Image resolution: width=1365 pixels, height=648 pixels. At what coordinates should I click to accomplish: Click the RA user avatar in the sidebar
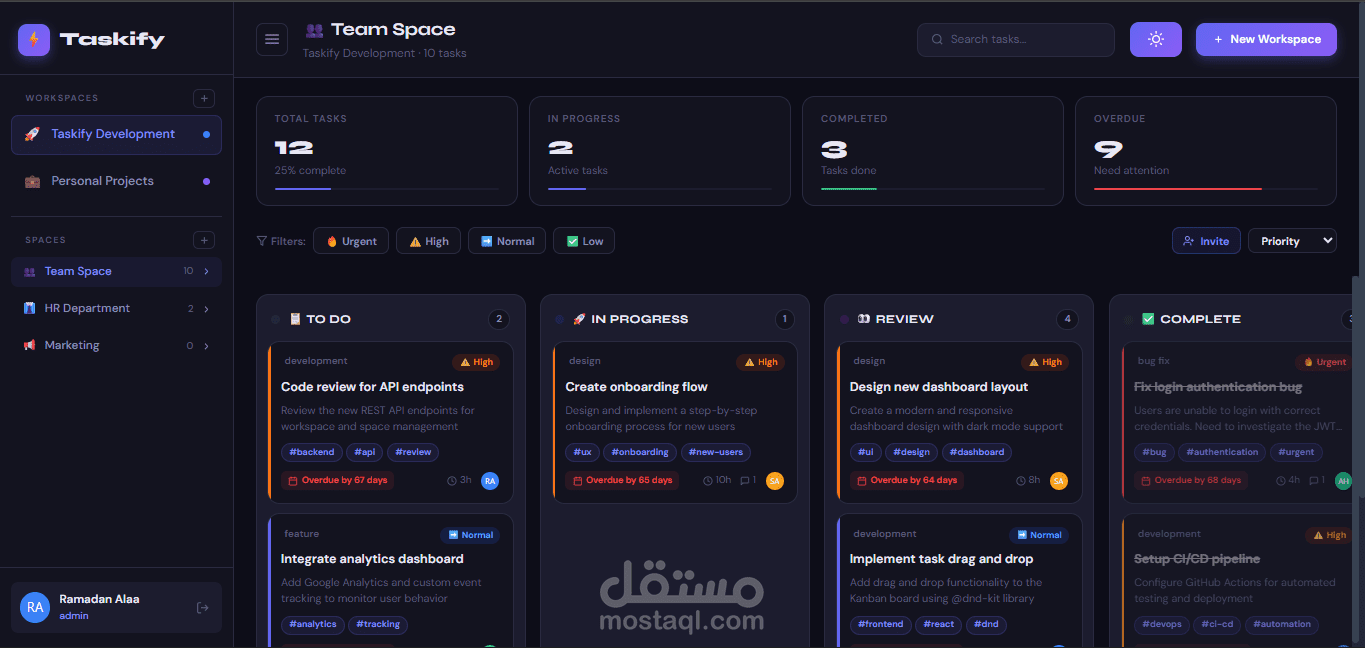tap(35, 607)
